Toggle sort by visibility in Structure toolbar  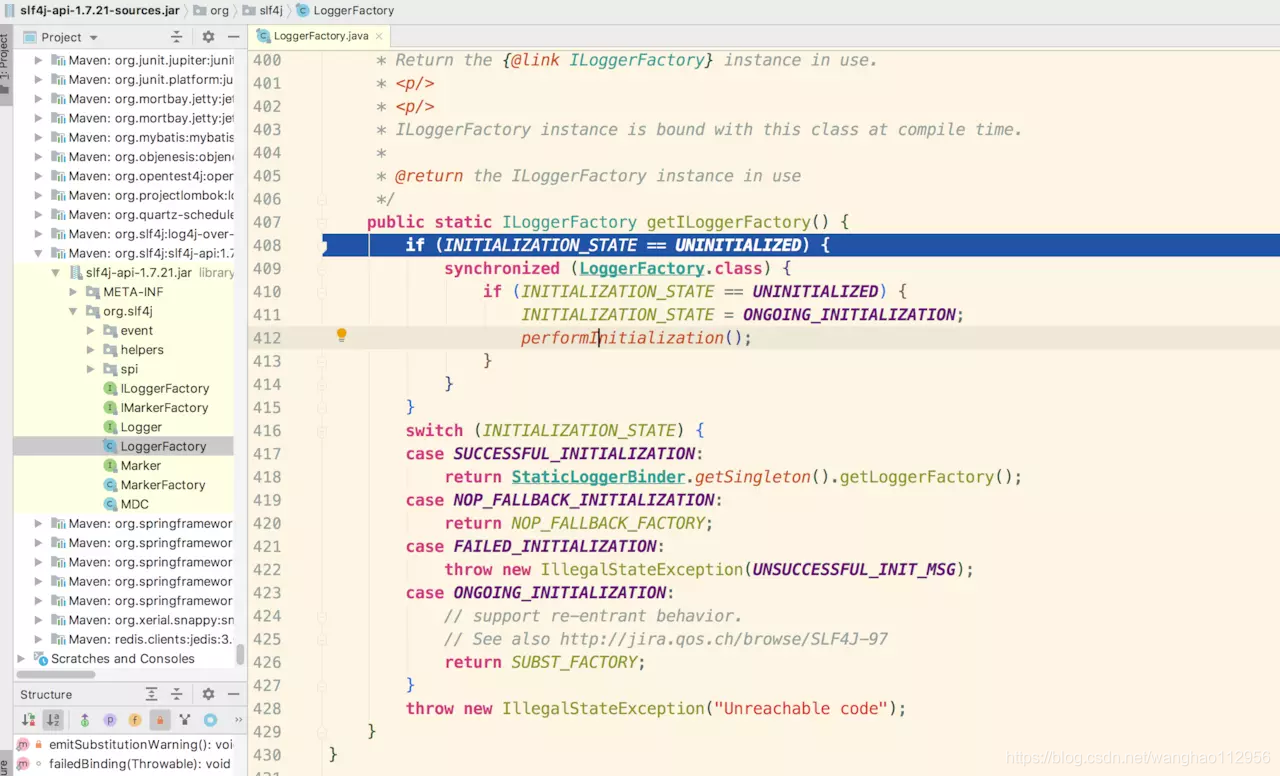[28, 720]
